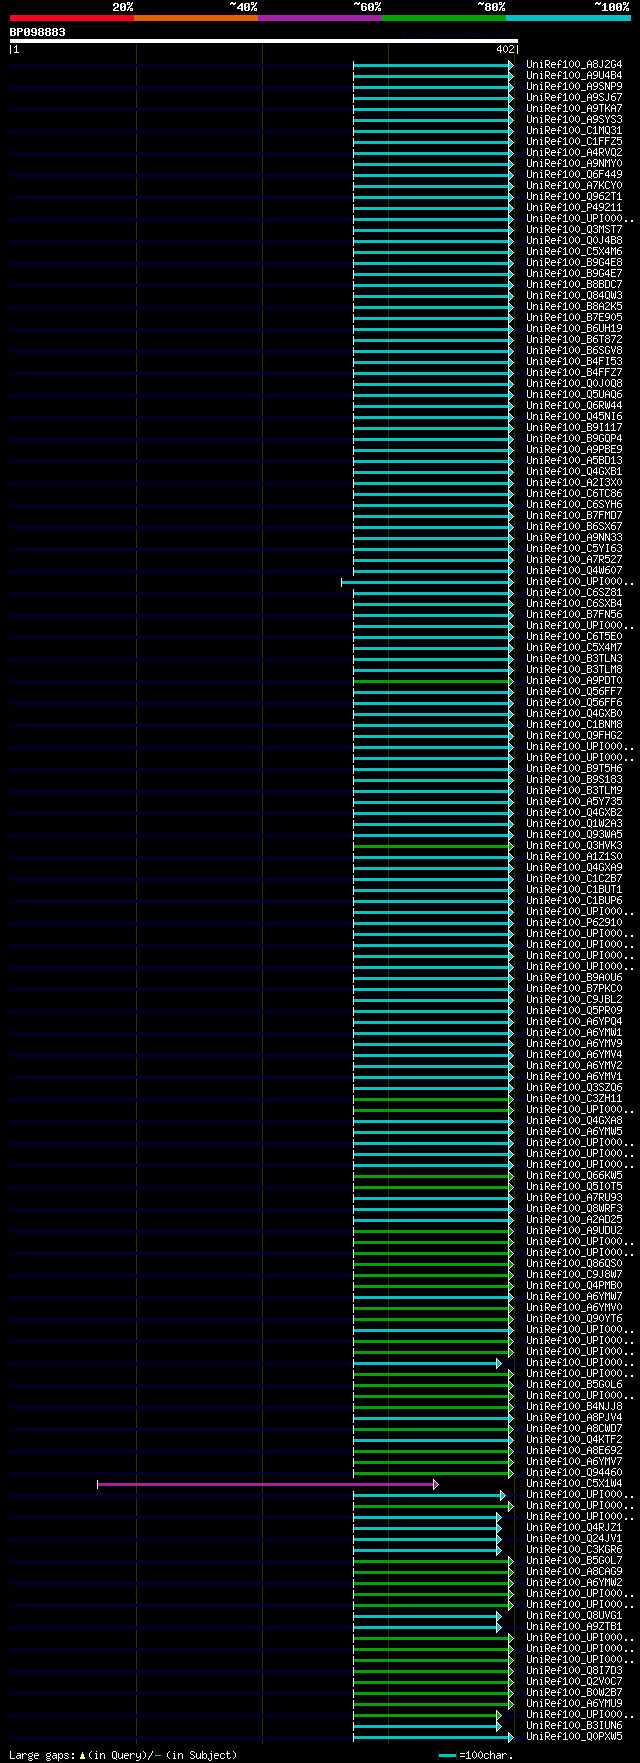This screenshot has height=1763, width=640.
Task: Select label UniRef100_Q86QS0
Action: (x=574, y=1264)
